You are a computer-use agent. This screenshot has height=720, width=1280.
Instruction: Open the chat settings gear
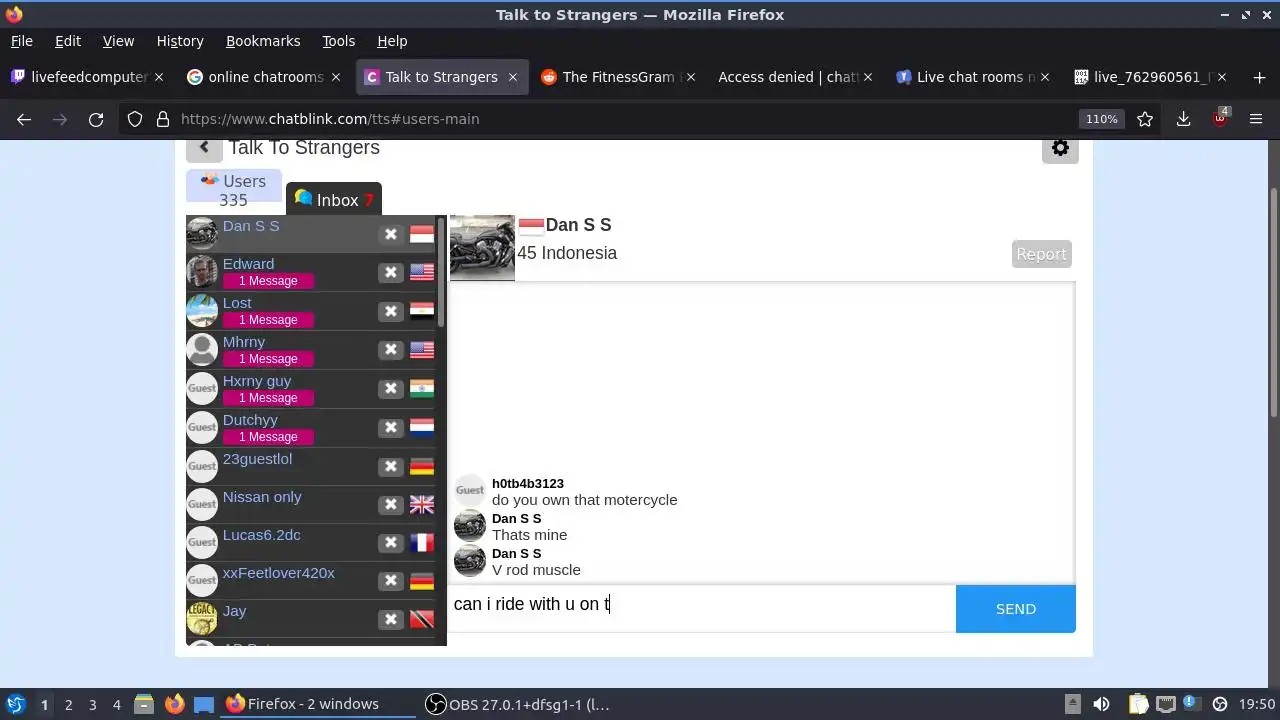(x=1060, y=148)
